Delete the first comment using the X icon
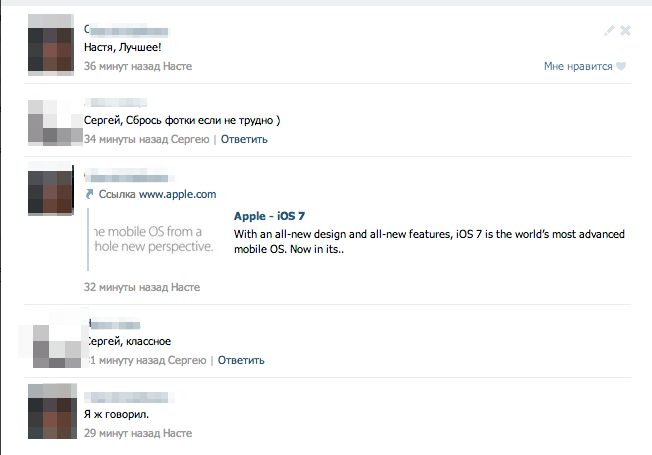This screenshot has height=455, width=652. tap(625, 30)
